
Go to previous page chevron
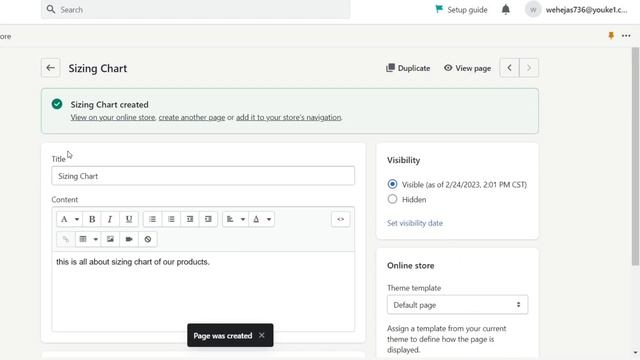[509, 68]
